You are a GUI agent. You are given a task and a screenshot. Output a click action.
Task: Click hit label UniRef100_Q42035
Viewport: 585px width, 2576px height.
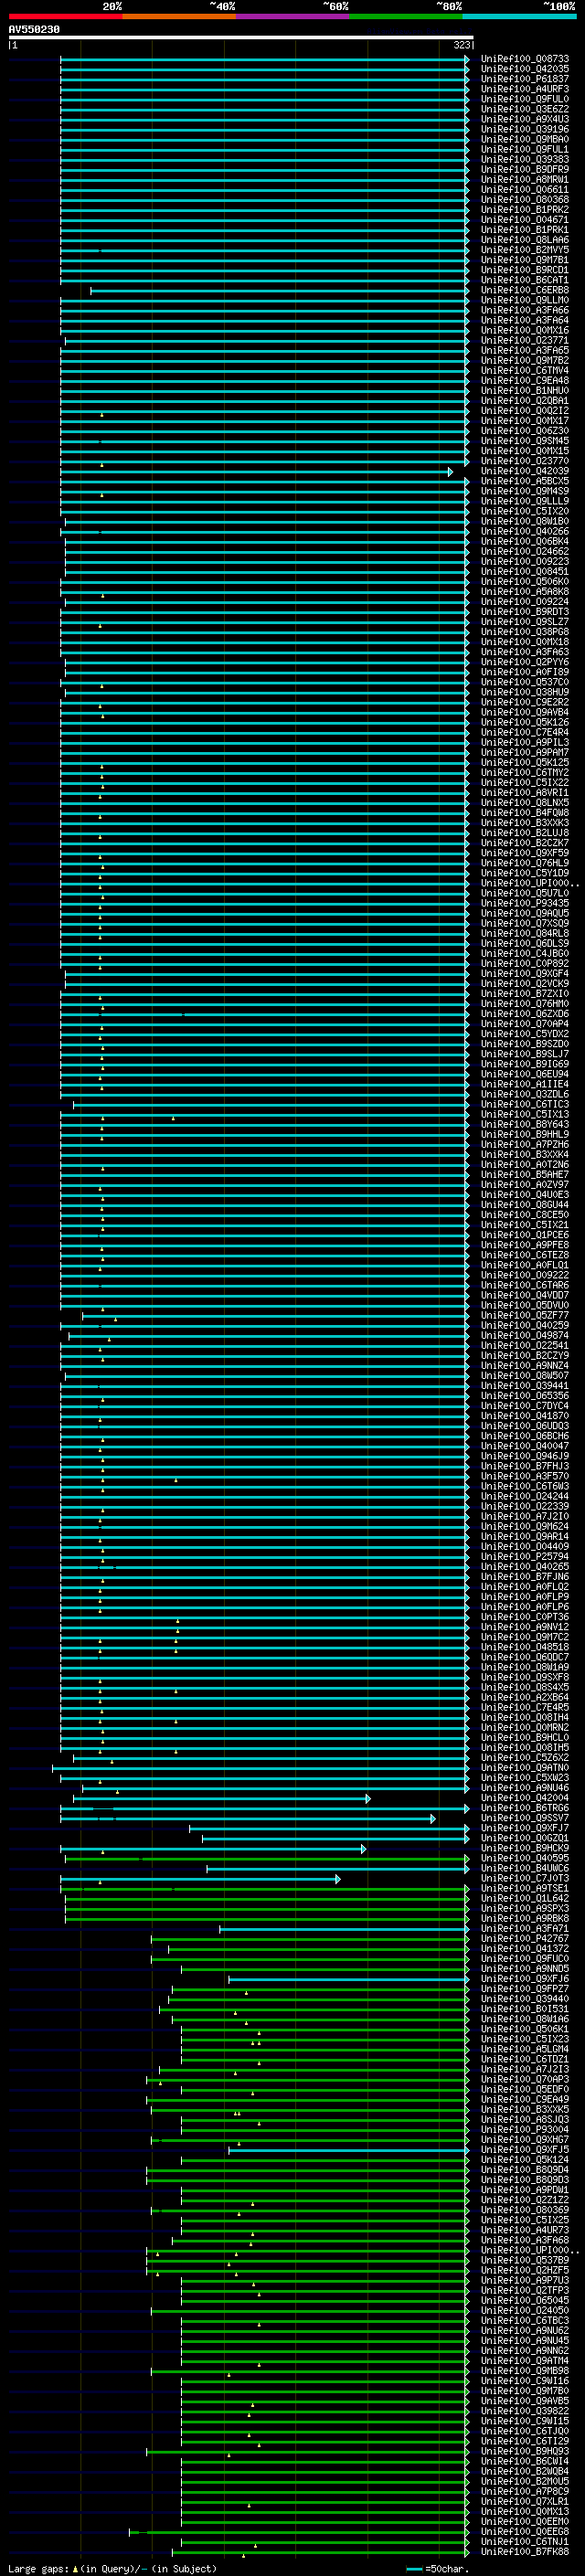click(525, 69)
